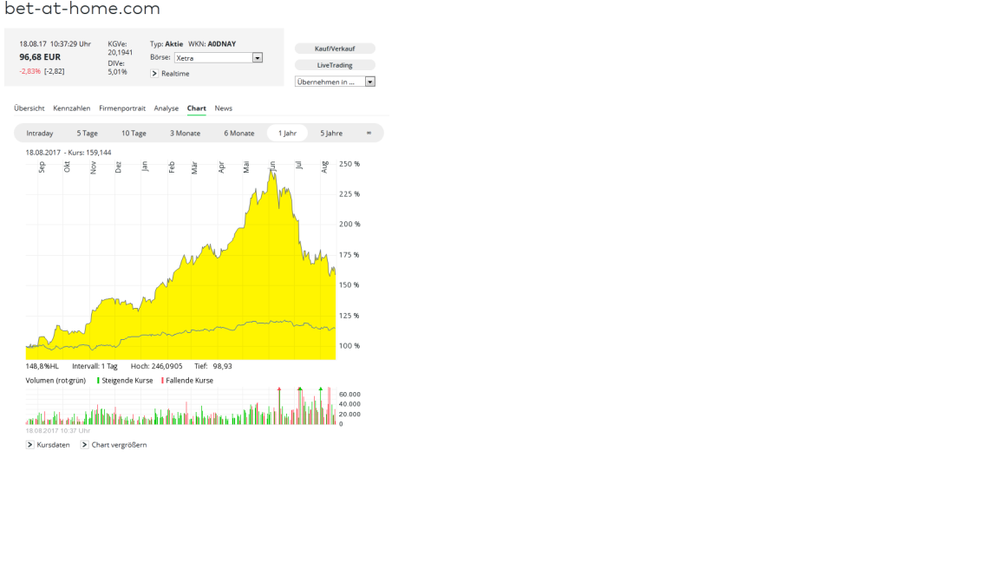Viewport: 999px width, 562px height.
Task: Click the LiveTrading button
Action: 335,65
